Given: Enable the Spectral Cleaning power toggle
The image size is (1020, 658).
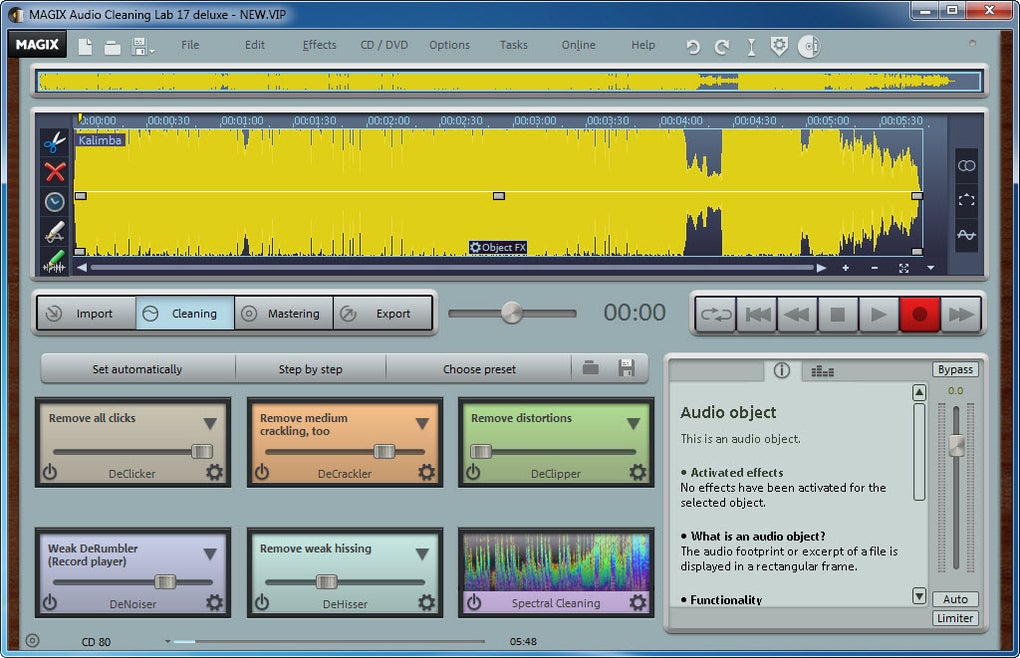Looking at the screenshot, I should 474,602.
